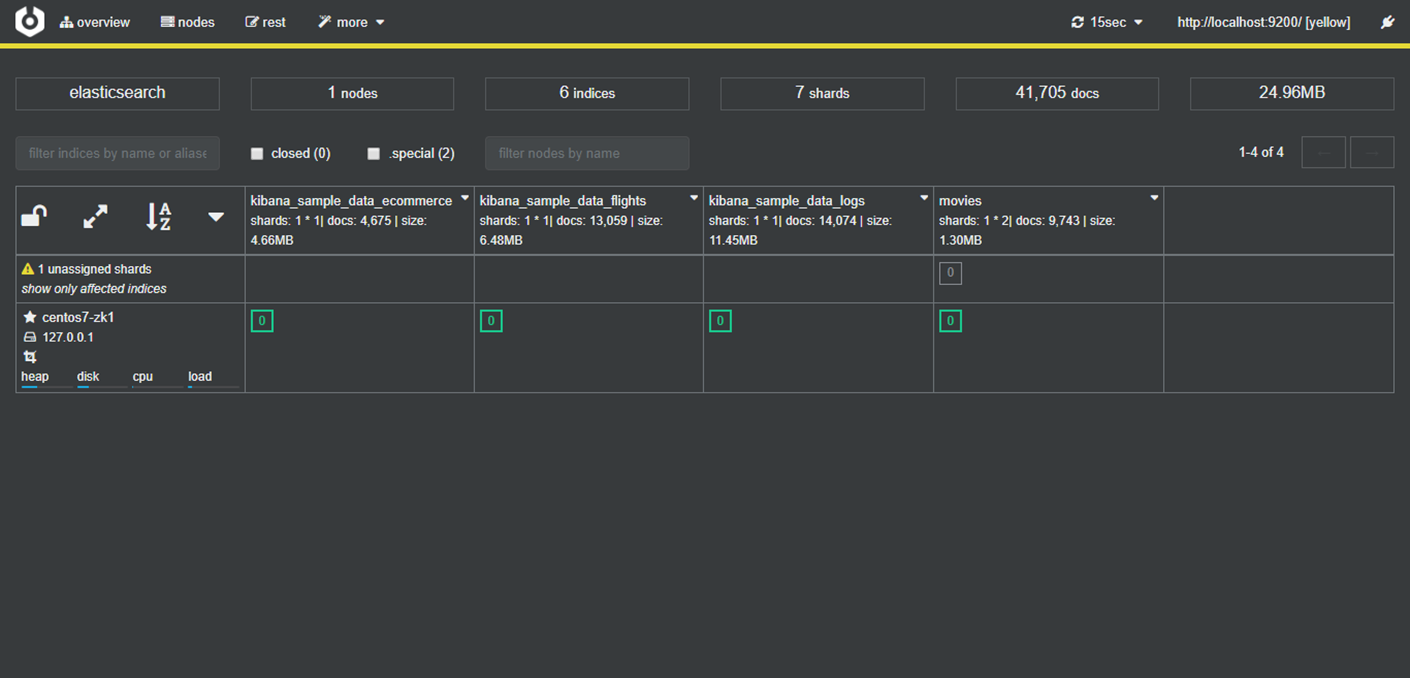1410x678 pixels.
Task: Click show only affected indices
Action: (x=94, y=289)
